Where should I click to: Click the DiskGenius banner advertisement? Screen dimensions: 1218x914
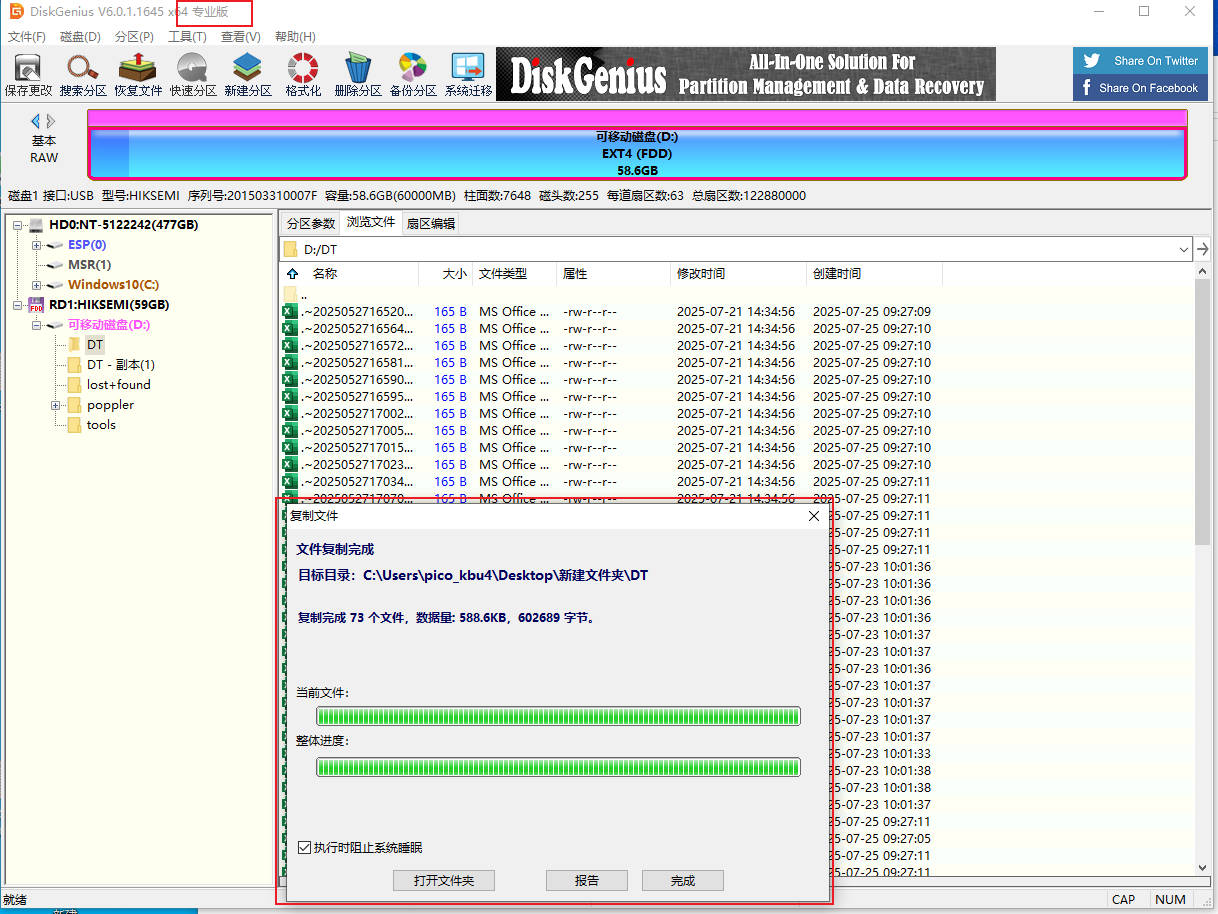click(746, 74)
